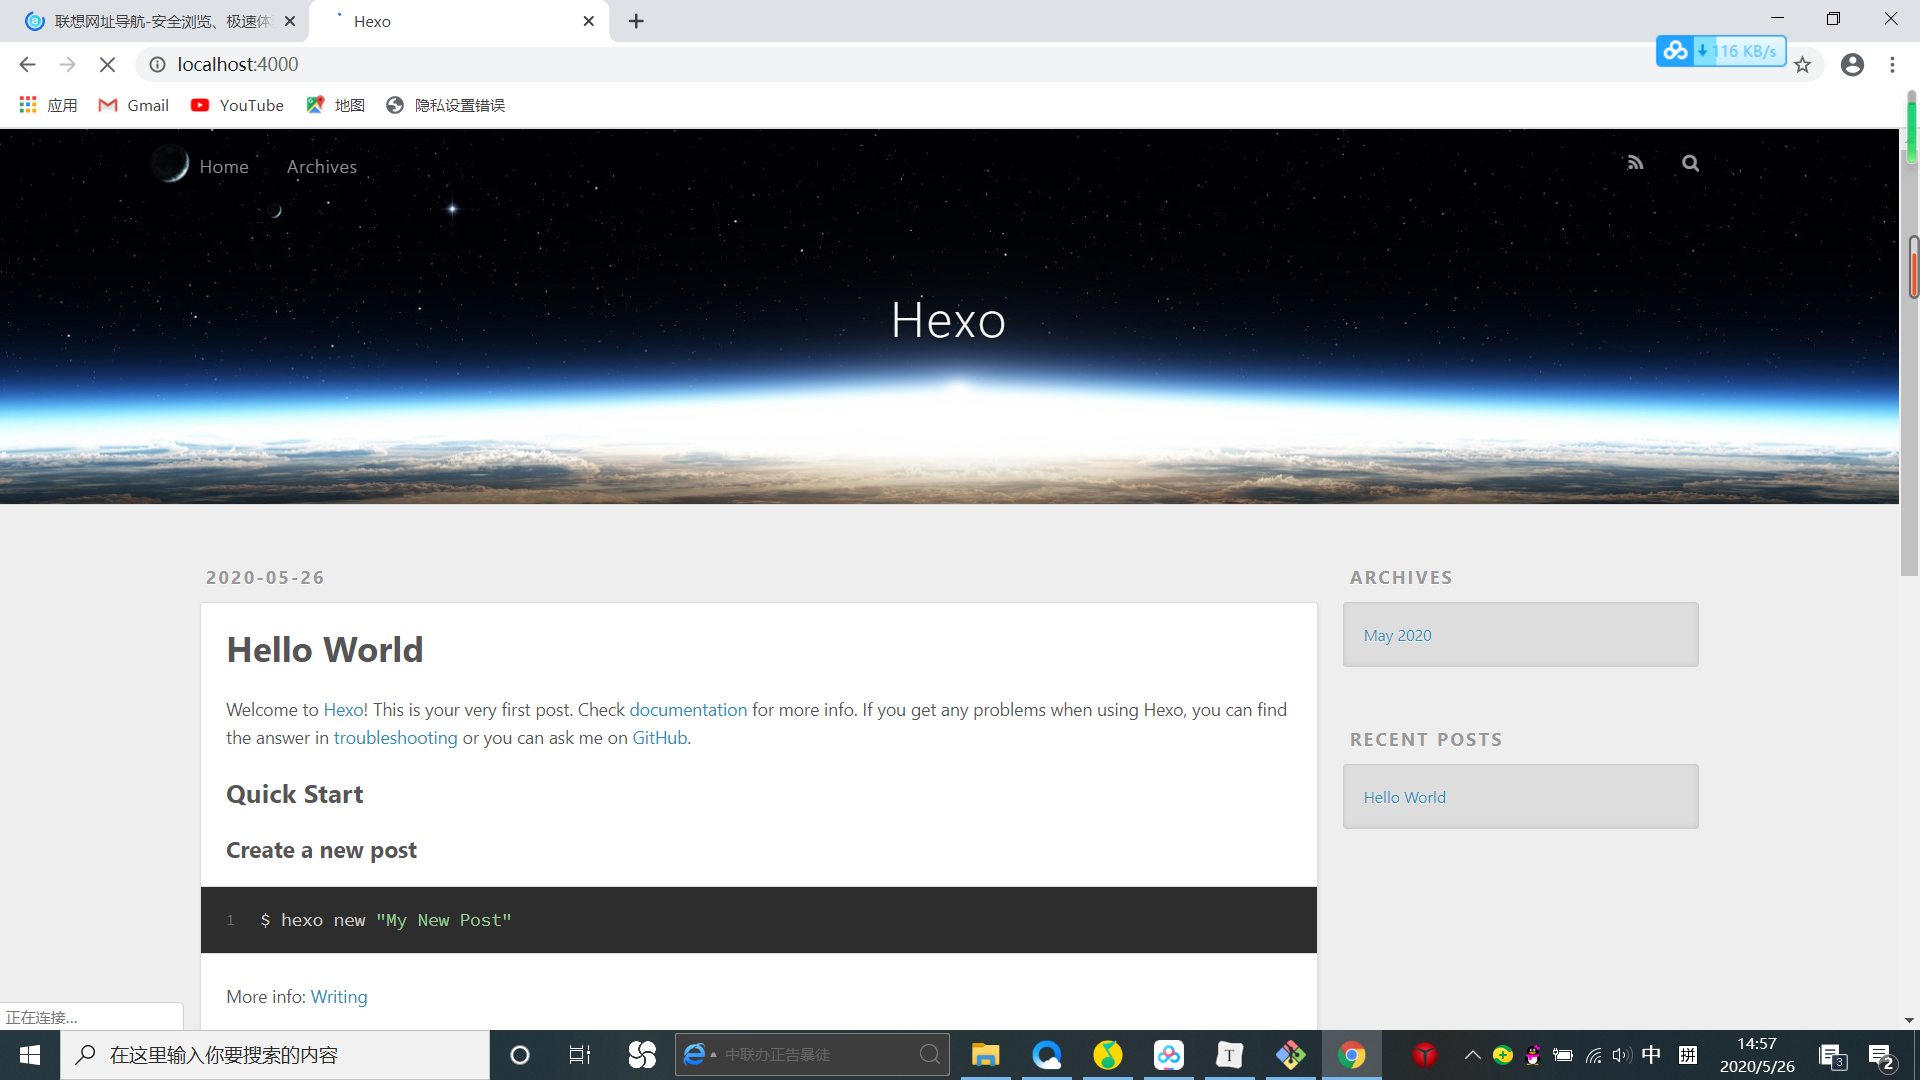This screenshot has height=1080, width=1920.
Task: Close the Lenovo navigation tab
Action: (290, 21)
